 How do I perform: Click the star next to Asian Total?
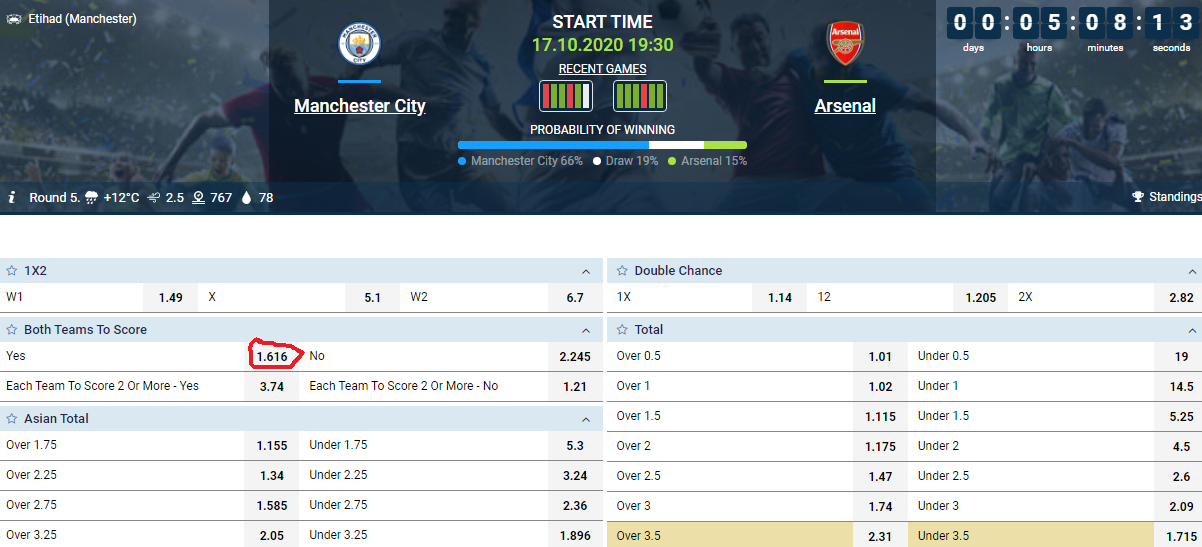pyautogui.click(x=12, y=419)
